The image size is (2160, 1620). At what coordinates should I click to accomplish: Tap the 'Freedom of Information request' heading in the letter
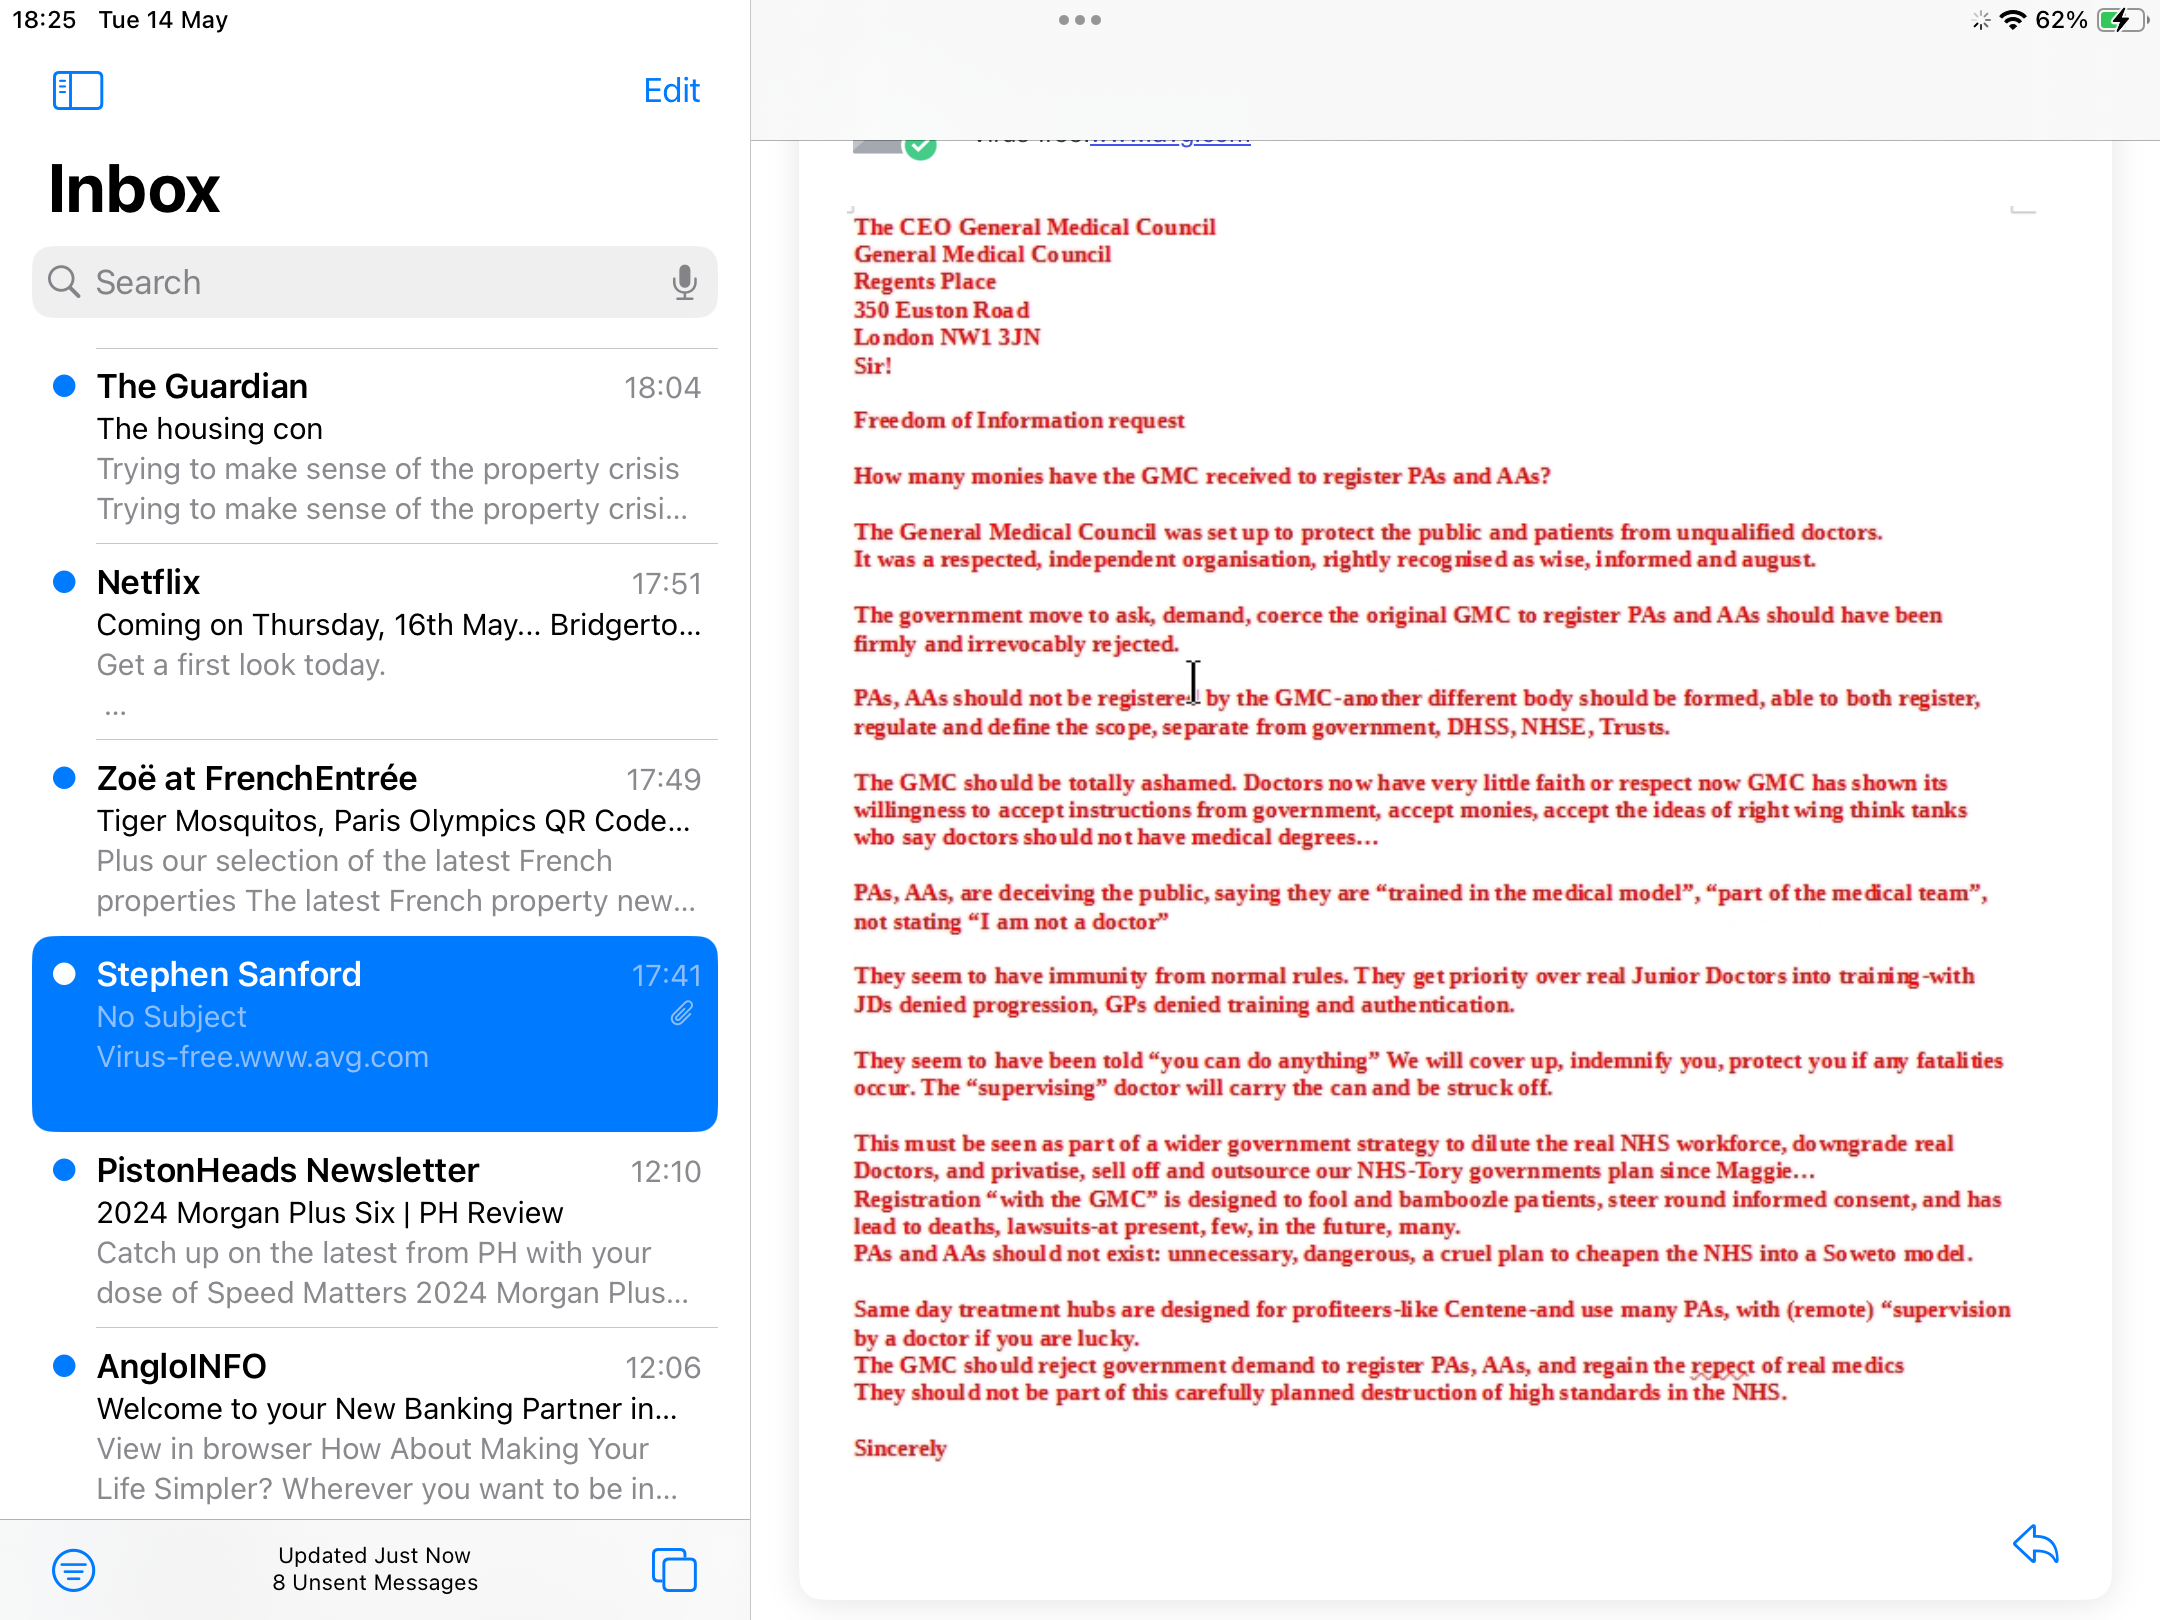pyautogui.click(x=1019, y=421)
